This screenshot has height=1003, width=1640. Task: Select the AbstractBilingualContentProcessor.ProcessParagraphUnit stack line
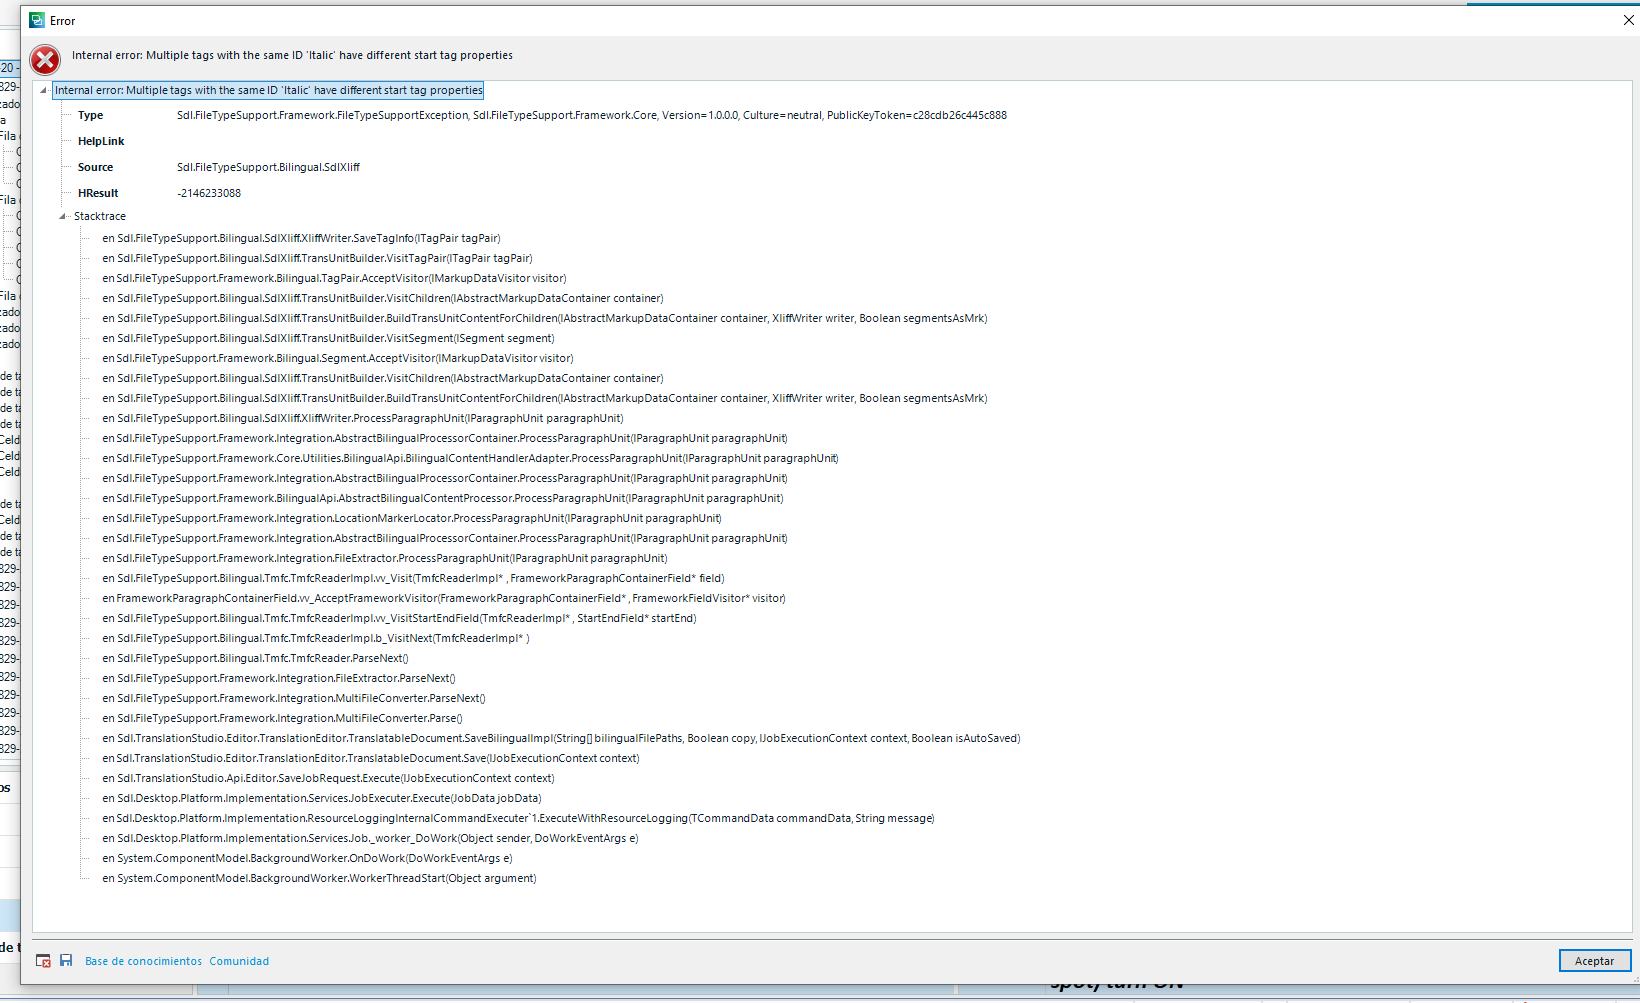pyautogui.click(x=443, y=498)
